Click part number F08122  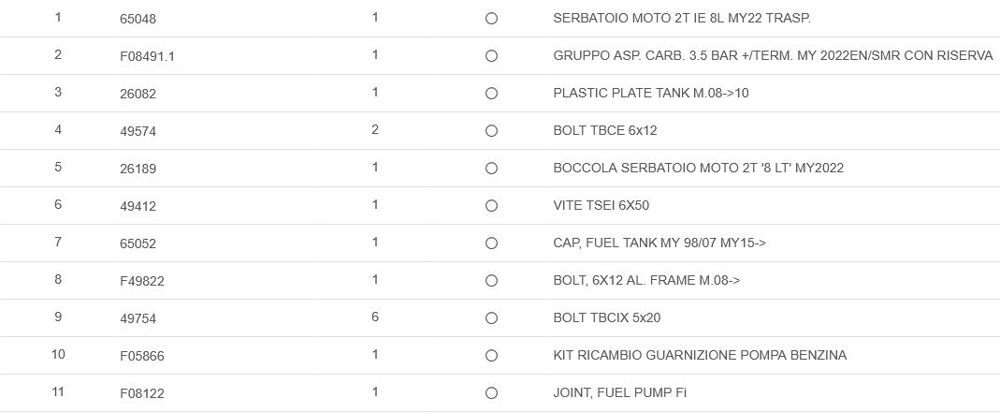[142, 393]
